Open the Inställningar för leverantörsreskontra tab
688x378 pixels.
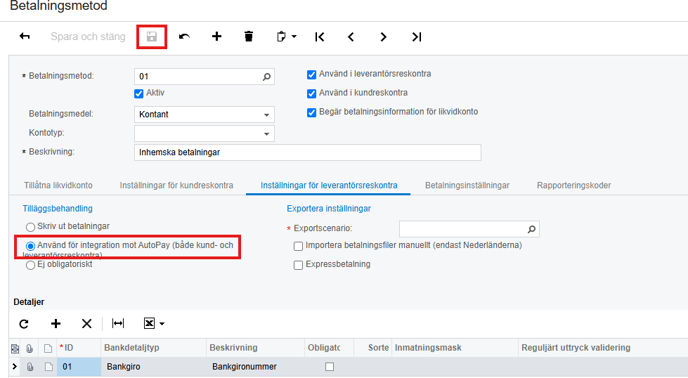tap(329, 185)
